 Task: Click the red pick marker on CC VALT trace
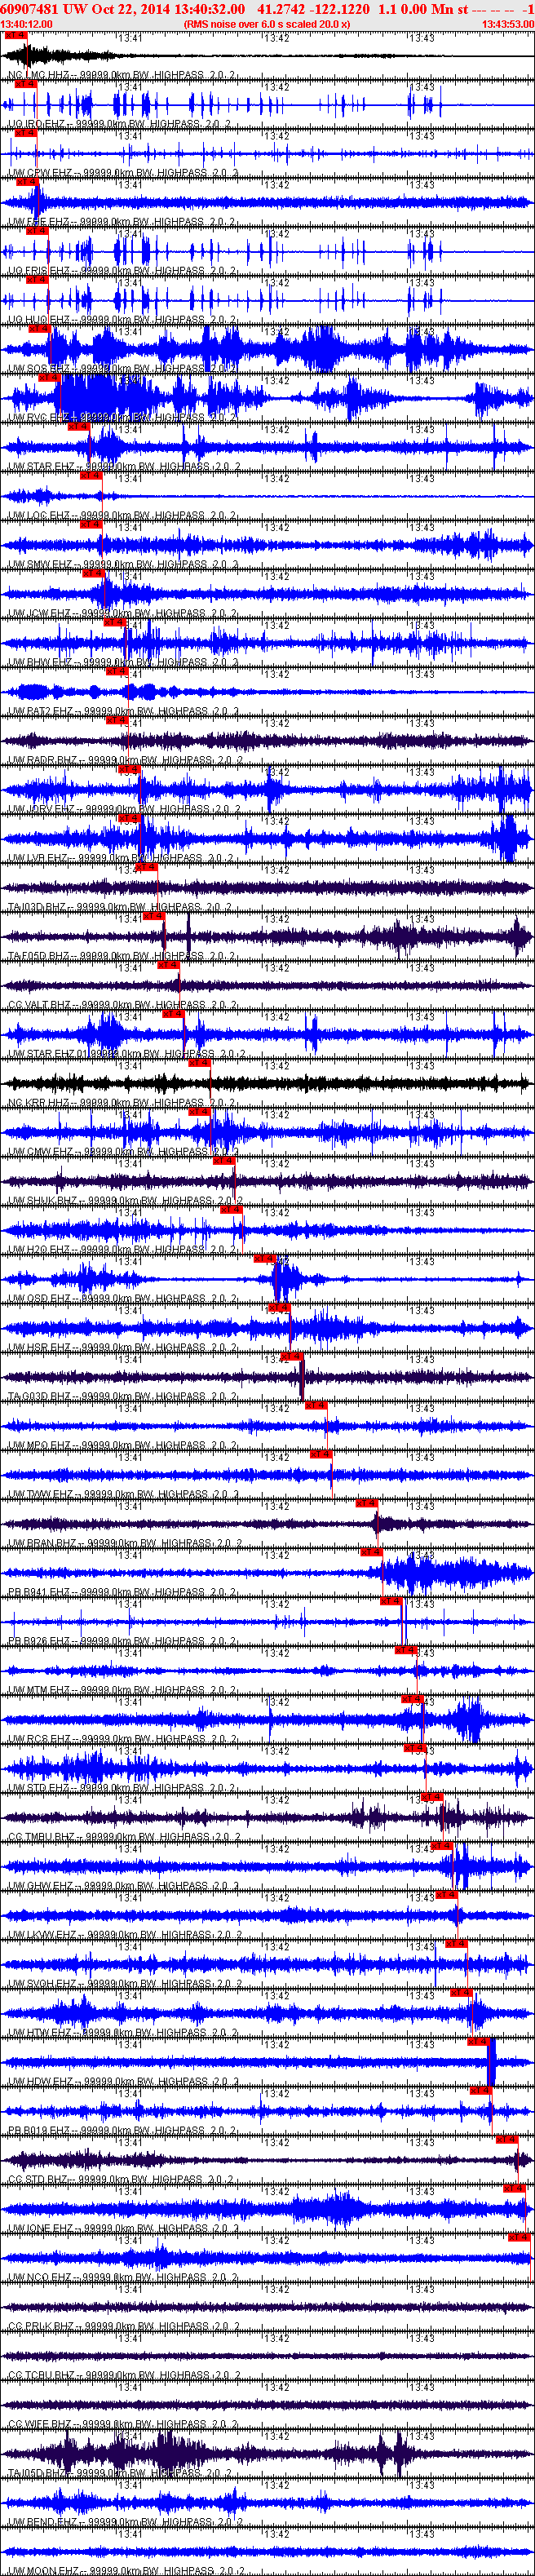(x=168, y=965)
